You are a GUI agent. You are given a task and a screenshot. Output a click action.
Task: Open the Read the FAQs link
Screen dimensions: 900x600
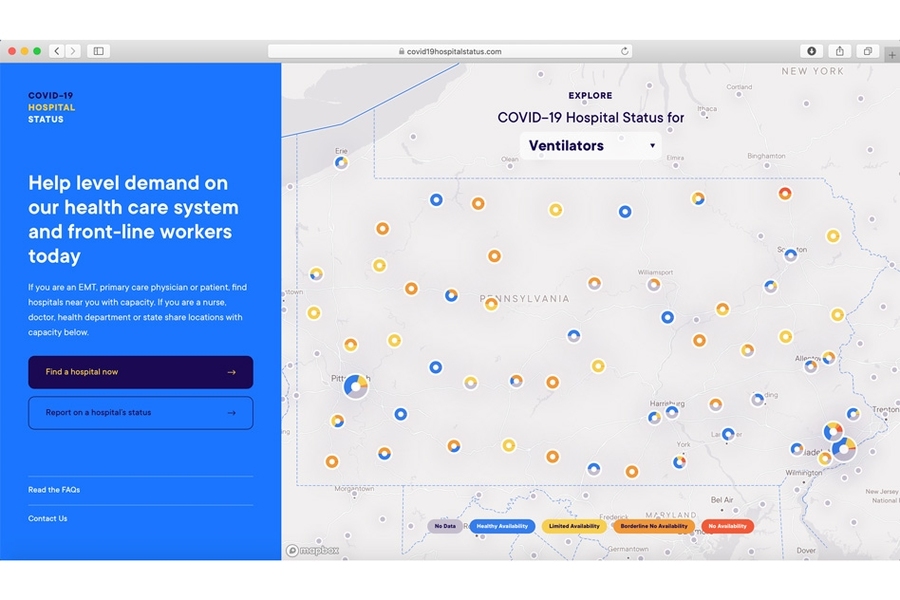coord(54,490)
